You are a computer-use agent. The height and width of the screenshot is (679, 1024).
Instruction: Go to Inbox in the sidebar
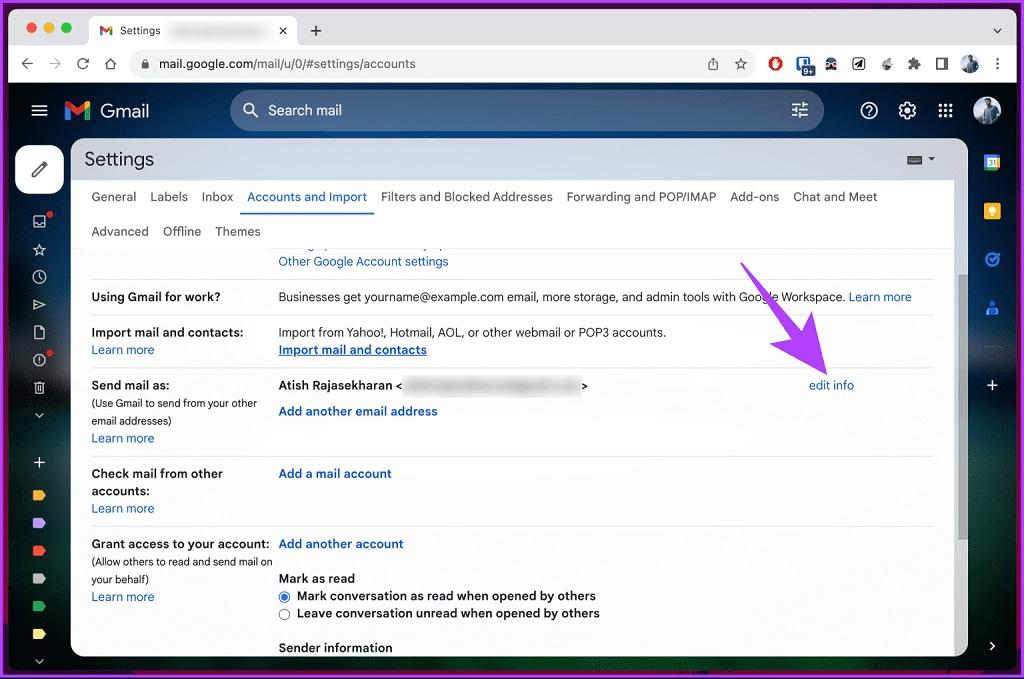[x=39, y=221]
